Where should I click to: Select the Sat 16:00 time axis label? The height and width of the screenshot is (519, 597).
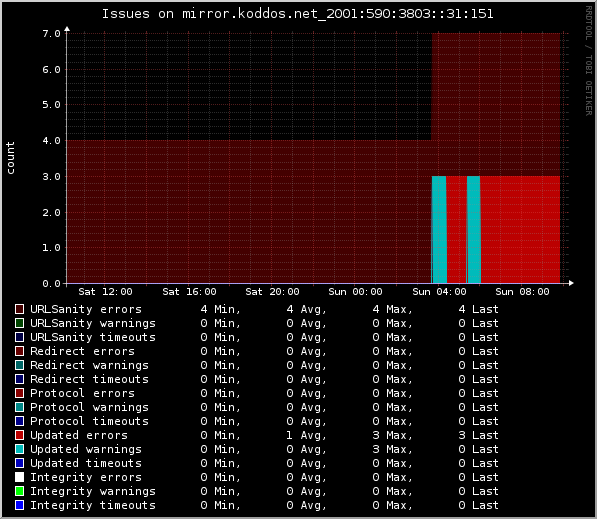(189, 292)
